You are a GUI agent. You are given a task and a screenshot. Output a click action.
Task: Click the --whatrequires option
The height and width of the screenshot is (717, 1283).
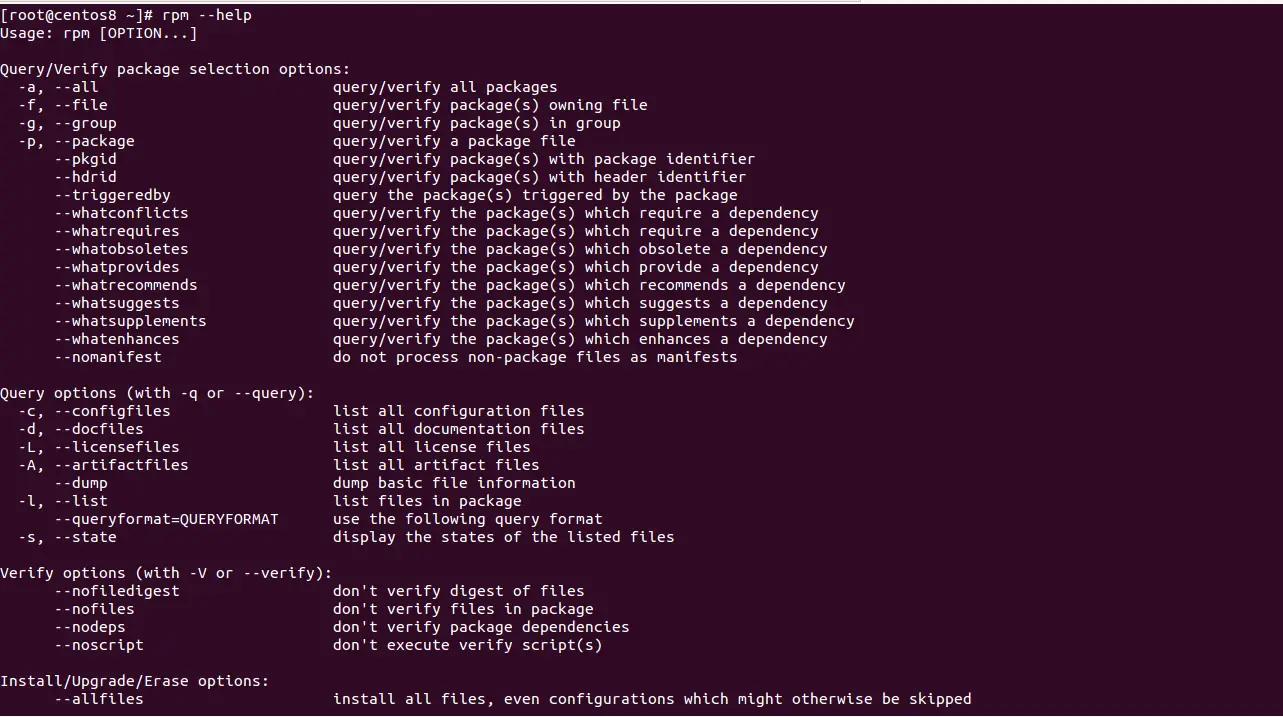tap(117, 231)
